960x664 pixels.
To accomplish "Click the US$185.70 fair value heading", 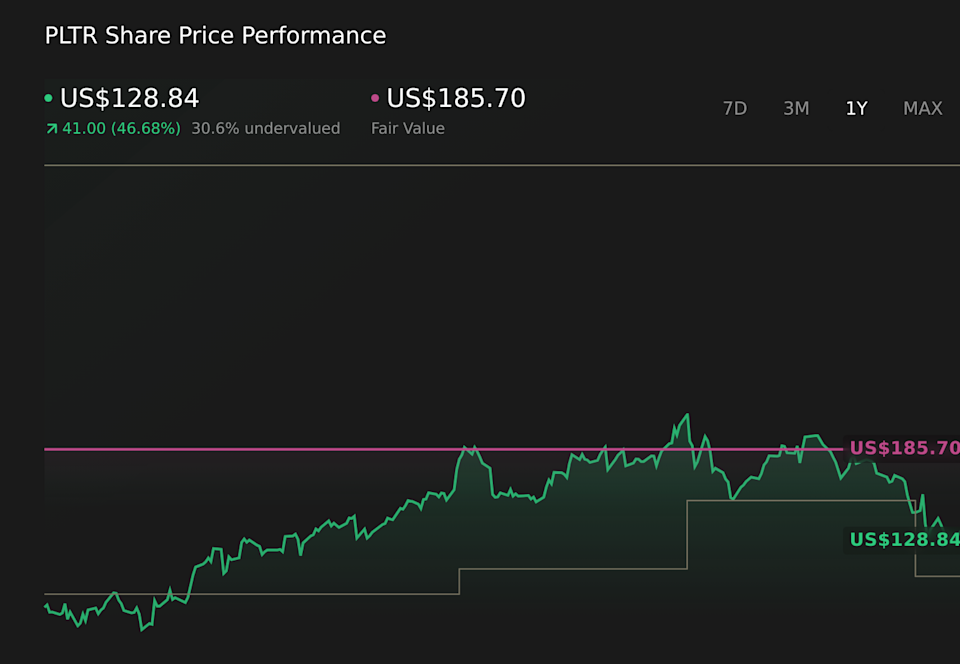I will [x=455, y=97].
